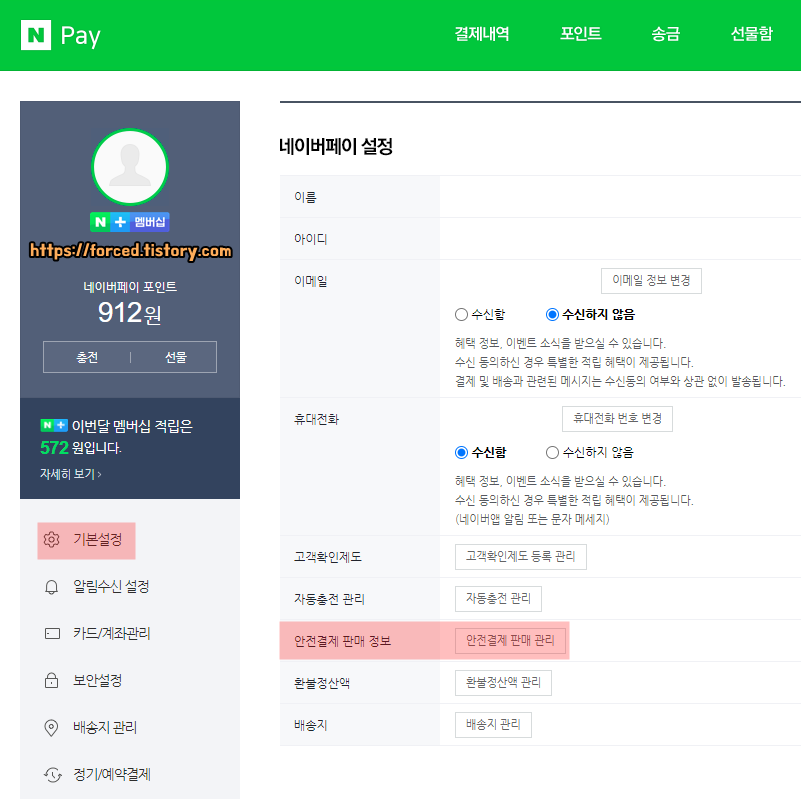Screen dimensions: 801x799
Task: Open 선물함 menu
Action: [751, 34]
